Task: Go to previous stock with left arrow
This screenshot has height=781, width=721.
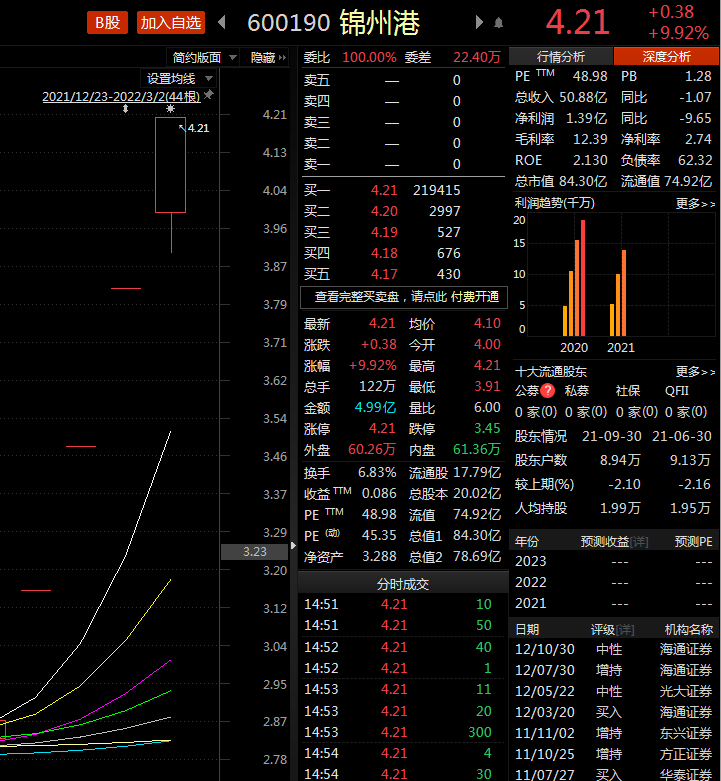Action: [x=222, y=22]
